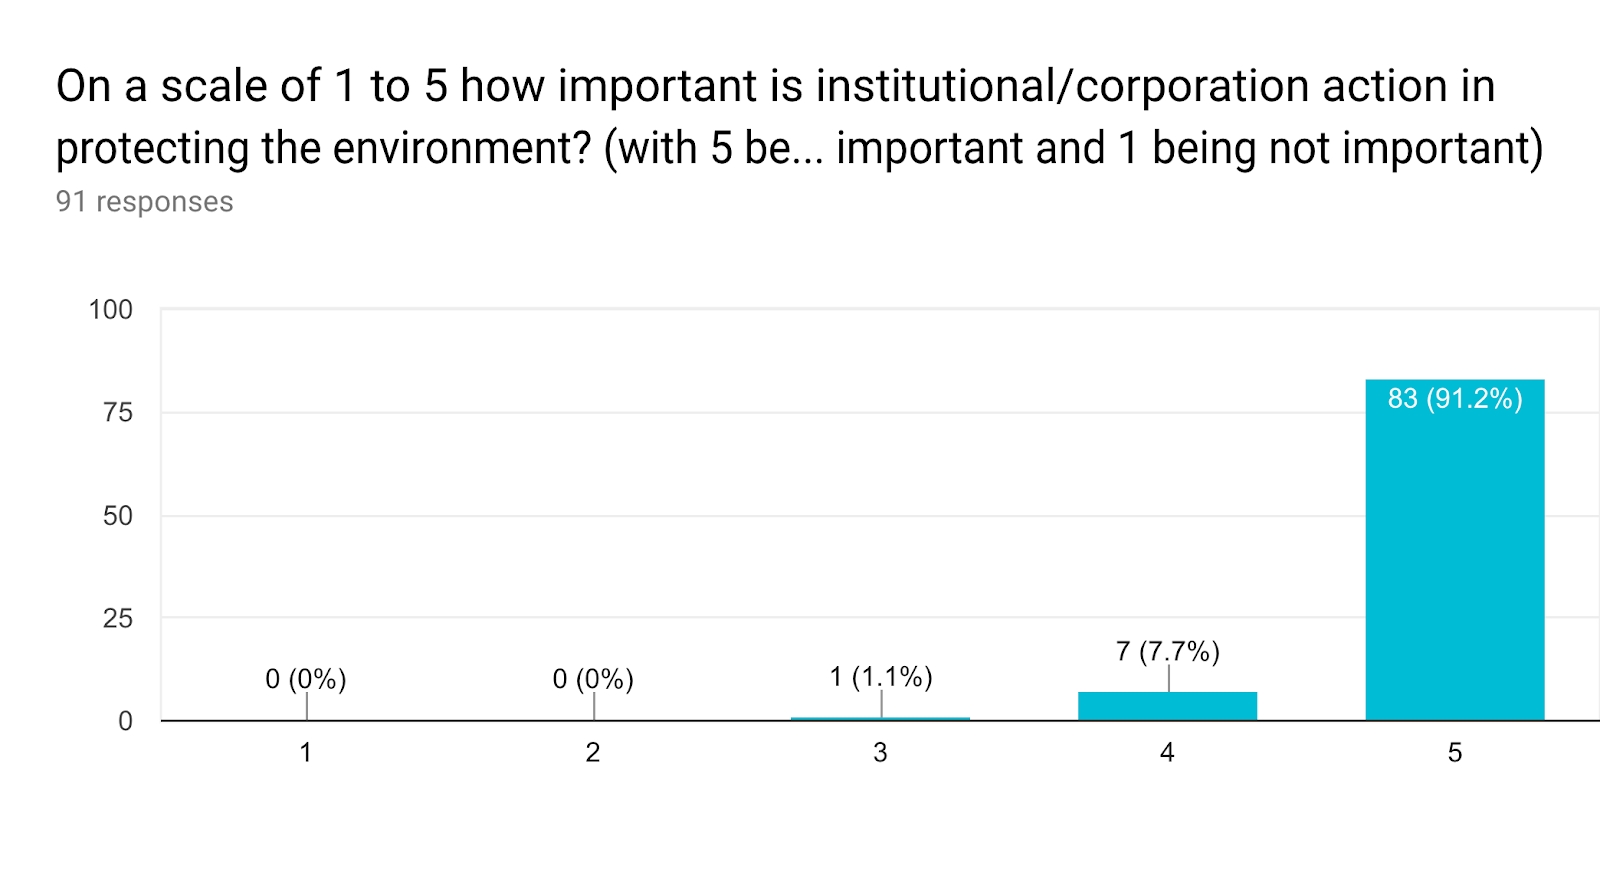This screenshot has width=1600, height=892.
Task: Select the "83 (91.2%)" data label
Action: coord(1454,399)
